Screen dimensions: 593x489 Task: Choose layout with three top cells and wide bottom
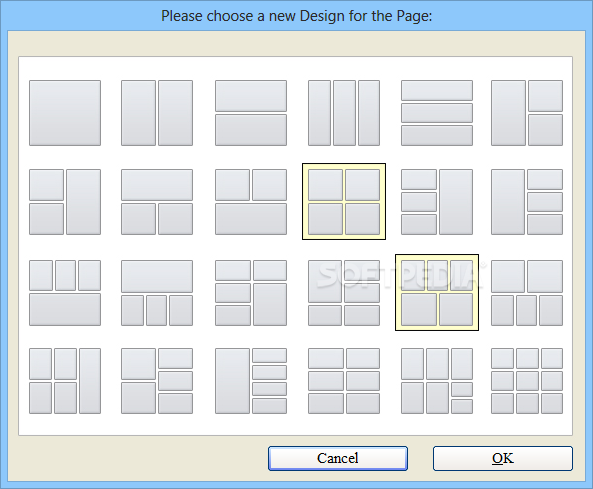click(65, 292)
